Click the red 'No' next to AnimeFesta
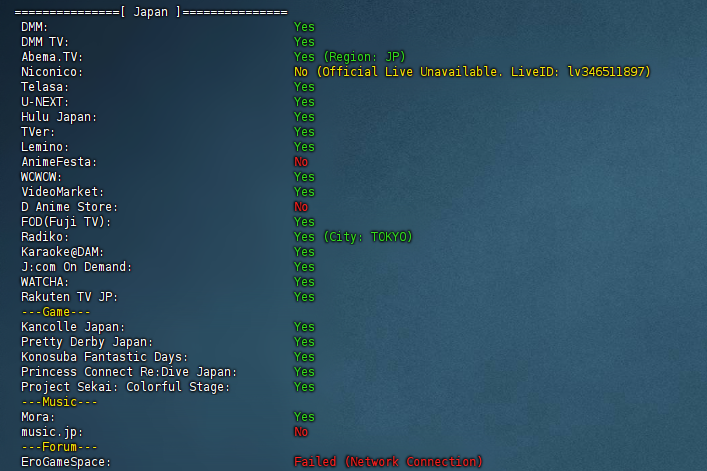Screen dimensions: 707x471 pyautogui.click(x=301, y=162)
